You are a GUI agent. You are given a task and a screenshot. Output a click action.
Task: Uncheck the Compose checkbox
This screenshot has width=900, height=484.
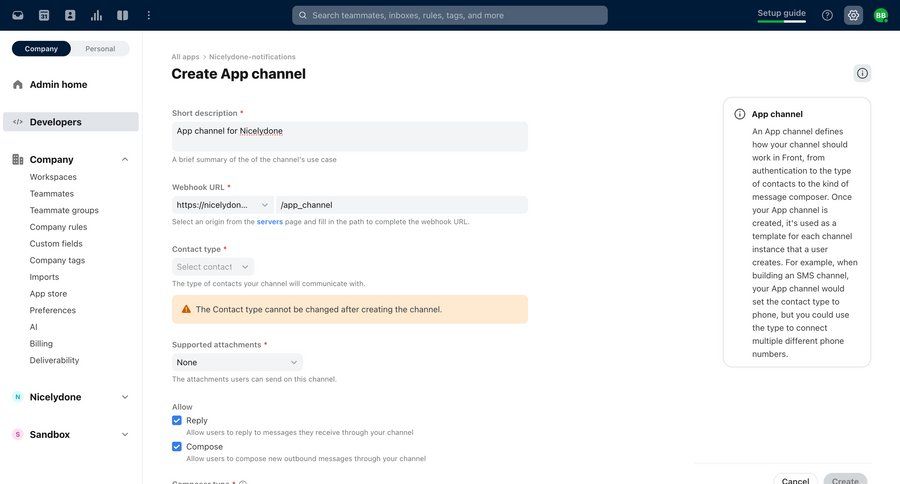[177, 446]
